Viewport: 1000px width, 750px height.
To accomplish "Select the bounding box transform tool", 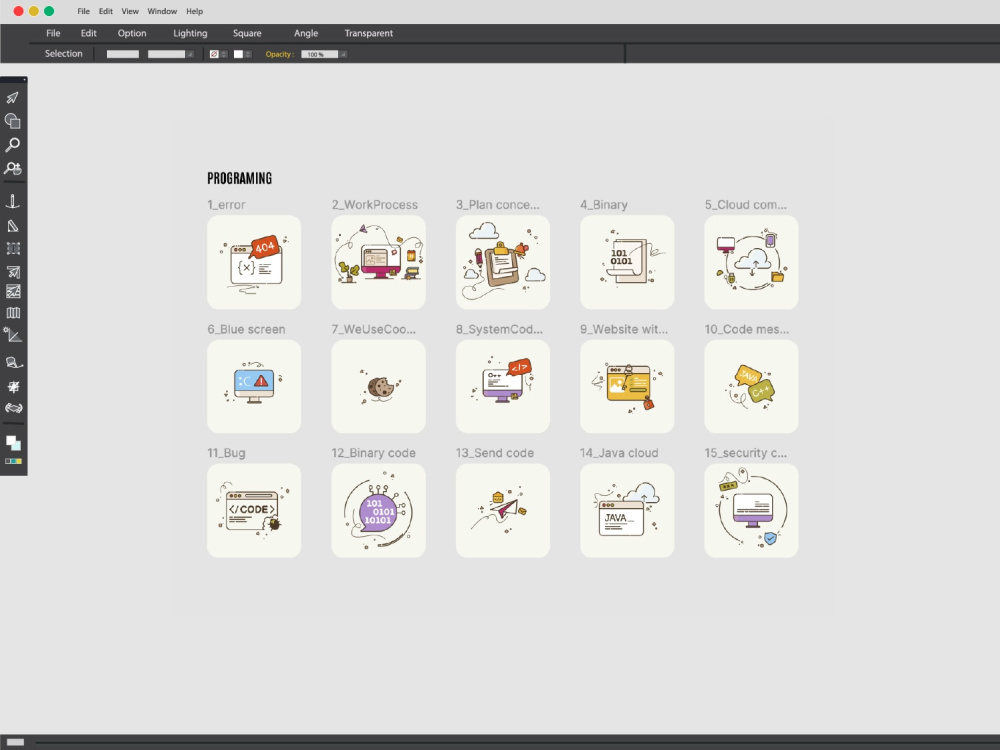I will click(13, 249).
